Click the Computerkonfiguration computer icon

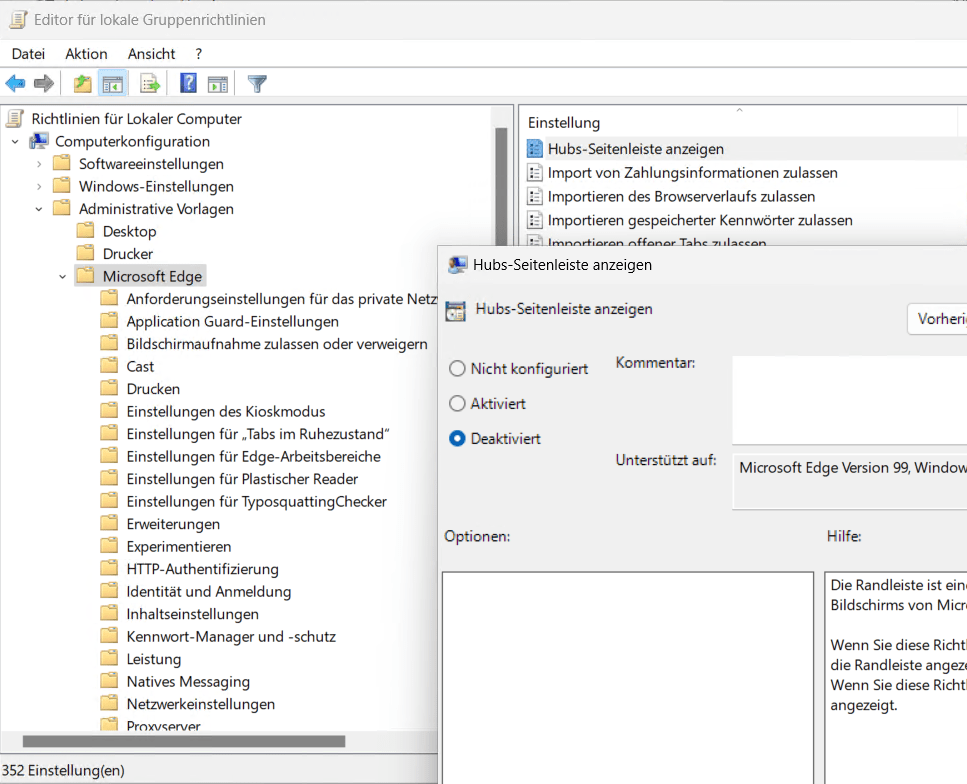(x=39, y=141)
